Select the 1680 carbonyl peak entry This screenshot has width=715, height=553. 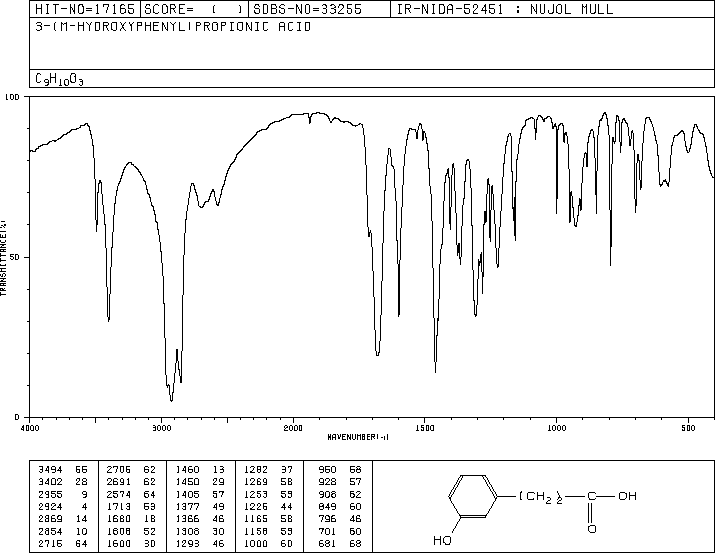(x=131, y=519)
